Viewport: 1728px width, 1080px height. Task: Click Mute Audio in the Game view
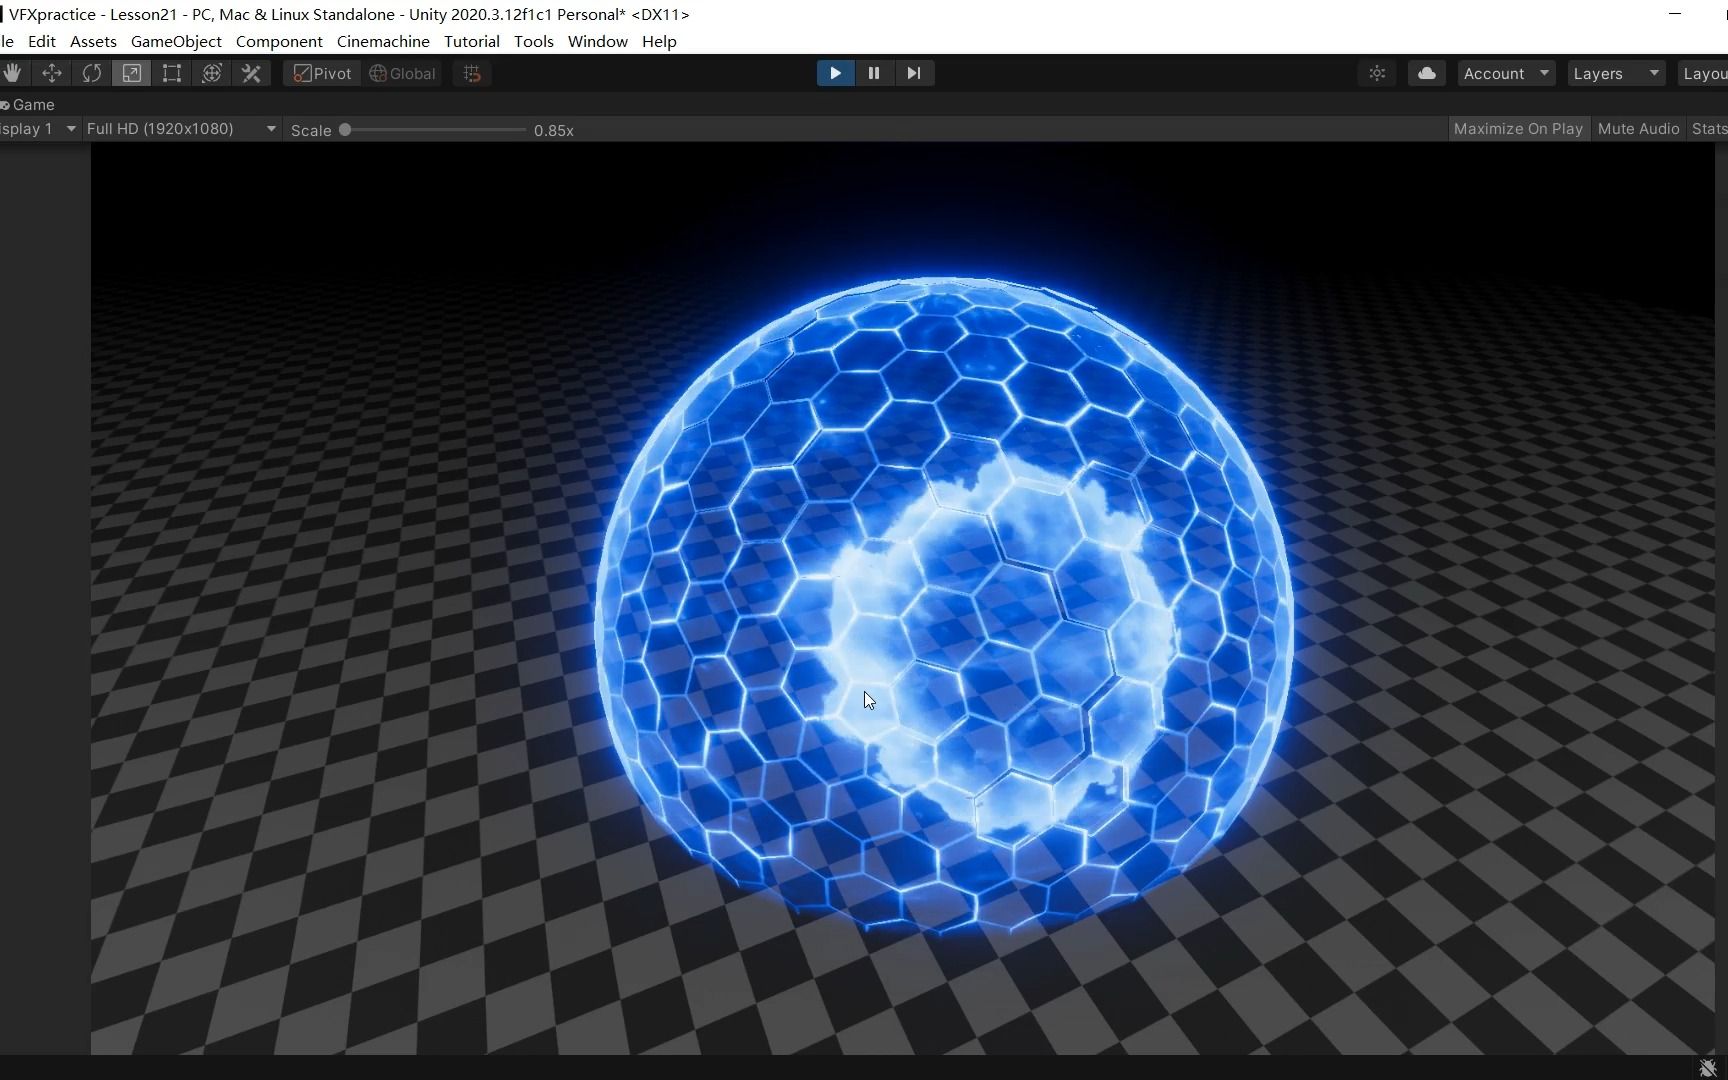coord(1639,128)
